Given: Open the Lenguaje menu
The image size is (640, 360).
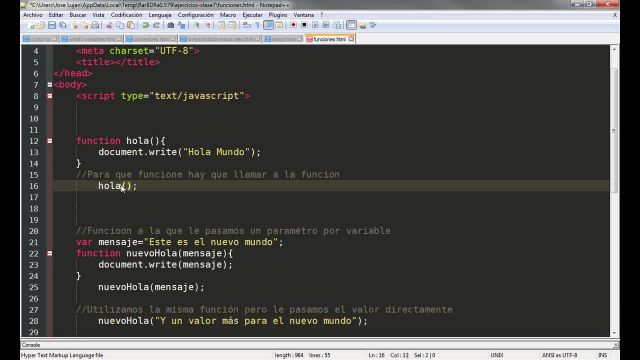Looking at the screenshot, I should pos(160,15).
